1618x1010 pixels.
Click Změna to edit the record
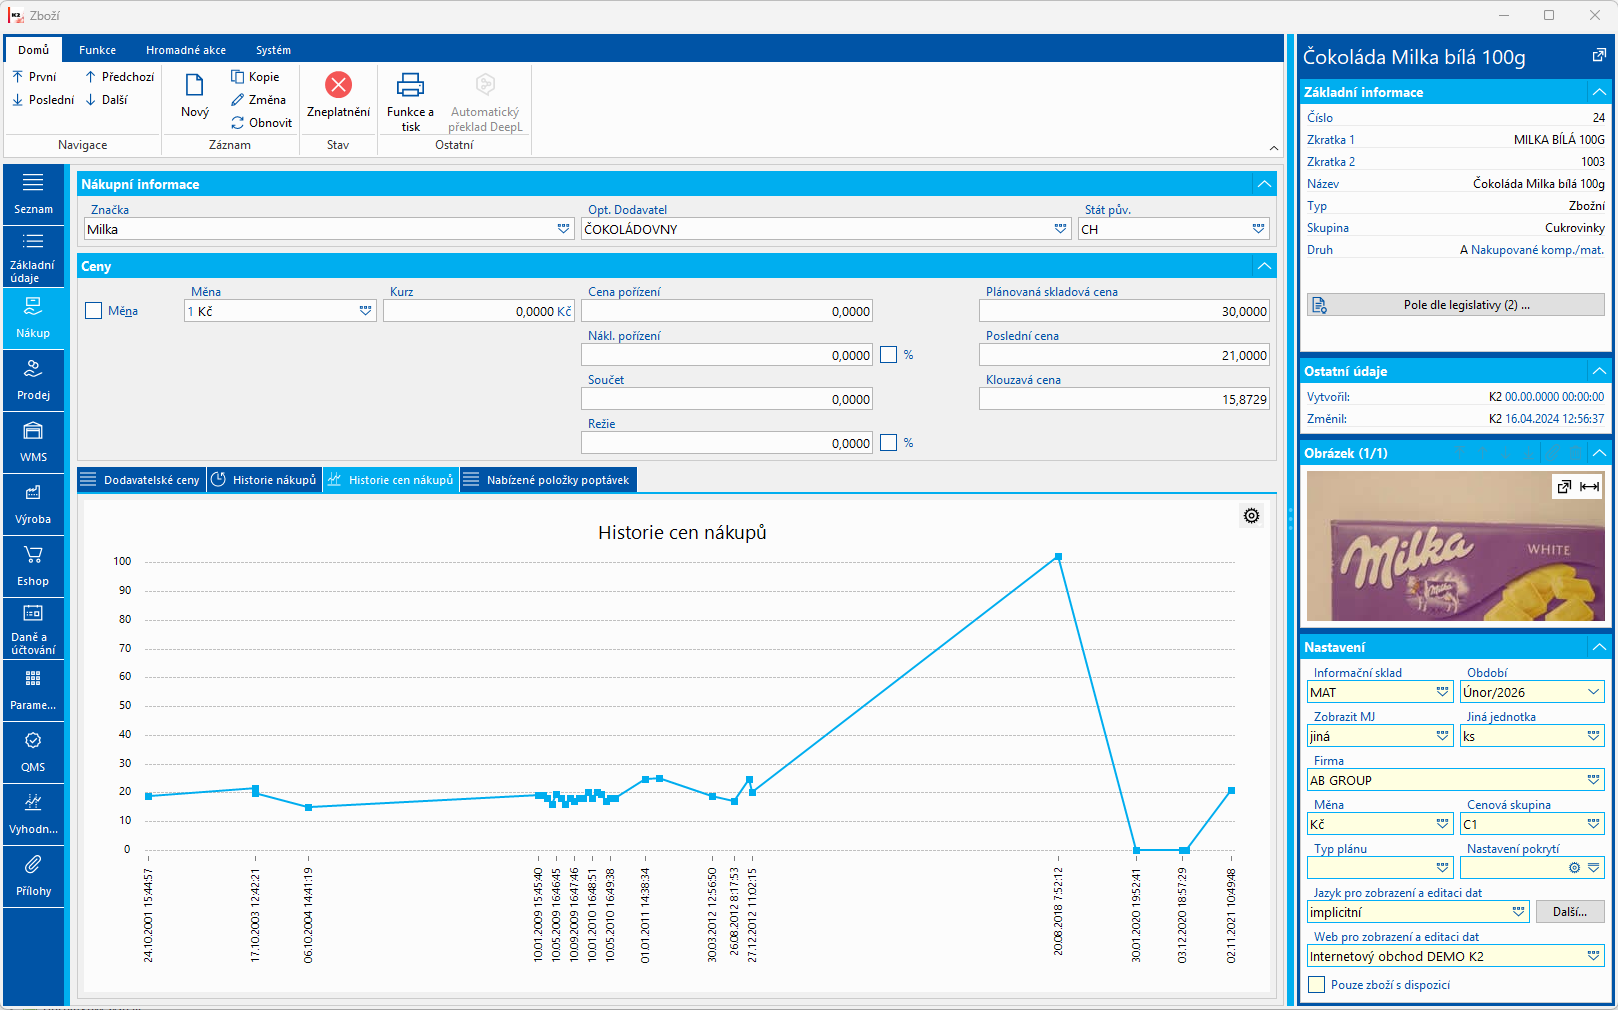click(258, 100)
